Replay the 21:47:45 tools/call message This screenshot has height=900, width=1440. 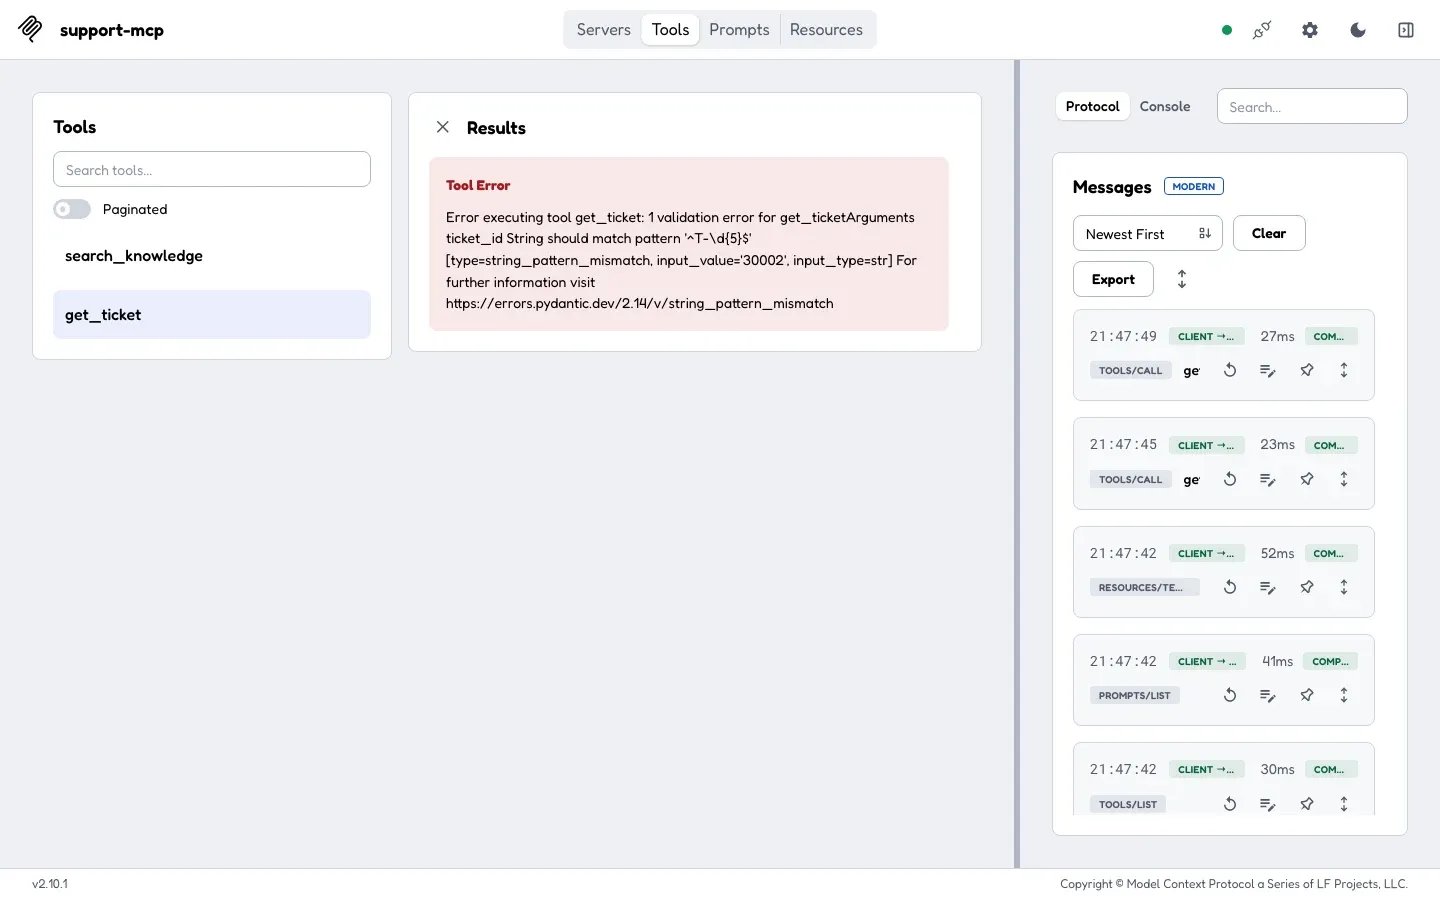(1230, 479)
